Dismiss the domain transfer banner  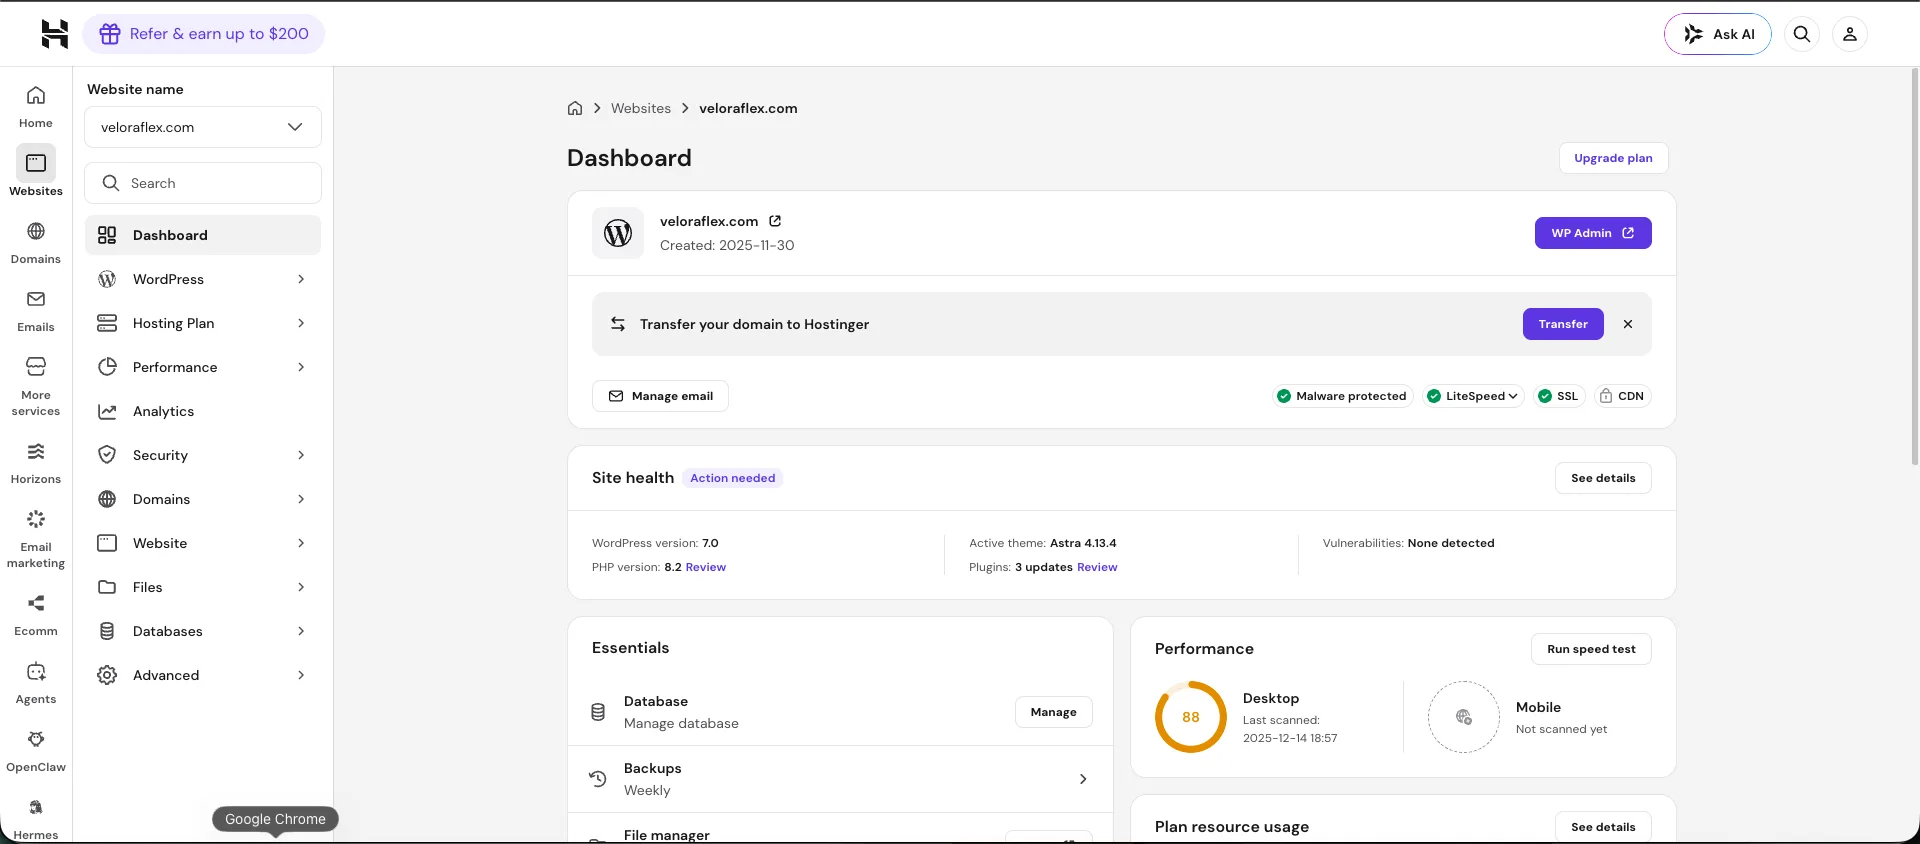tap(1628, 324)
